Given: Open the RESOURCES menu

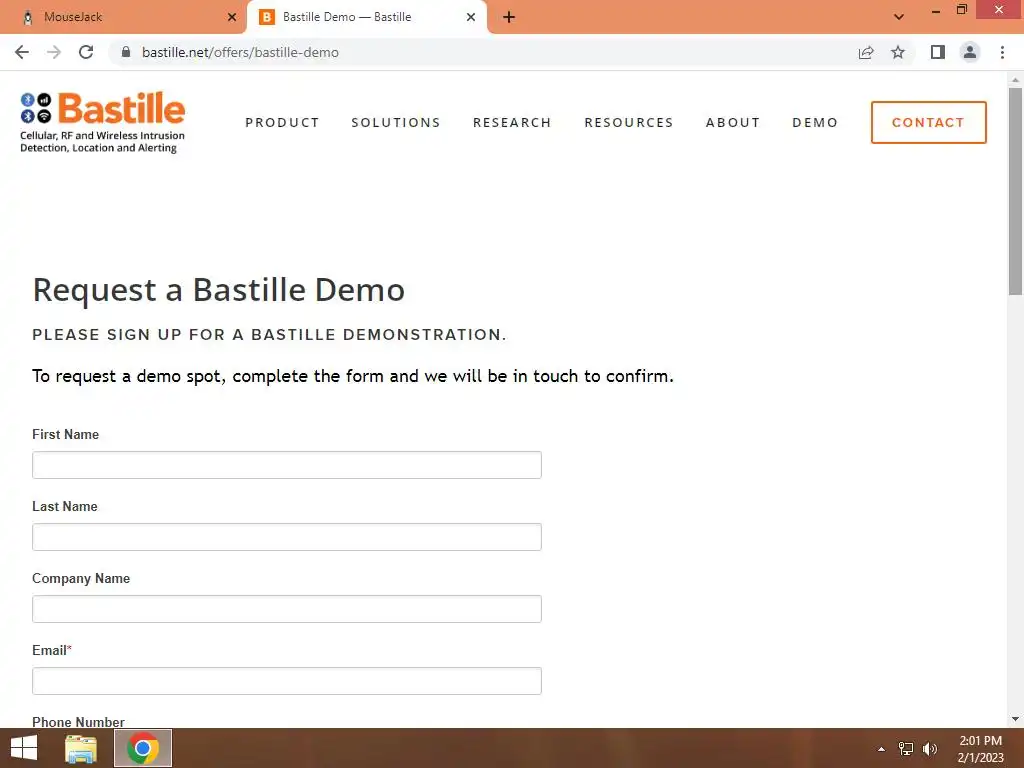Looking at the screenshot, I should (x=628, y=123).
